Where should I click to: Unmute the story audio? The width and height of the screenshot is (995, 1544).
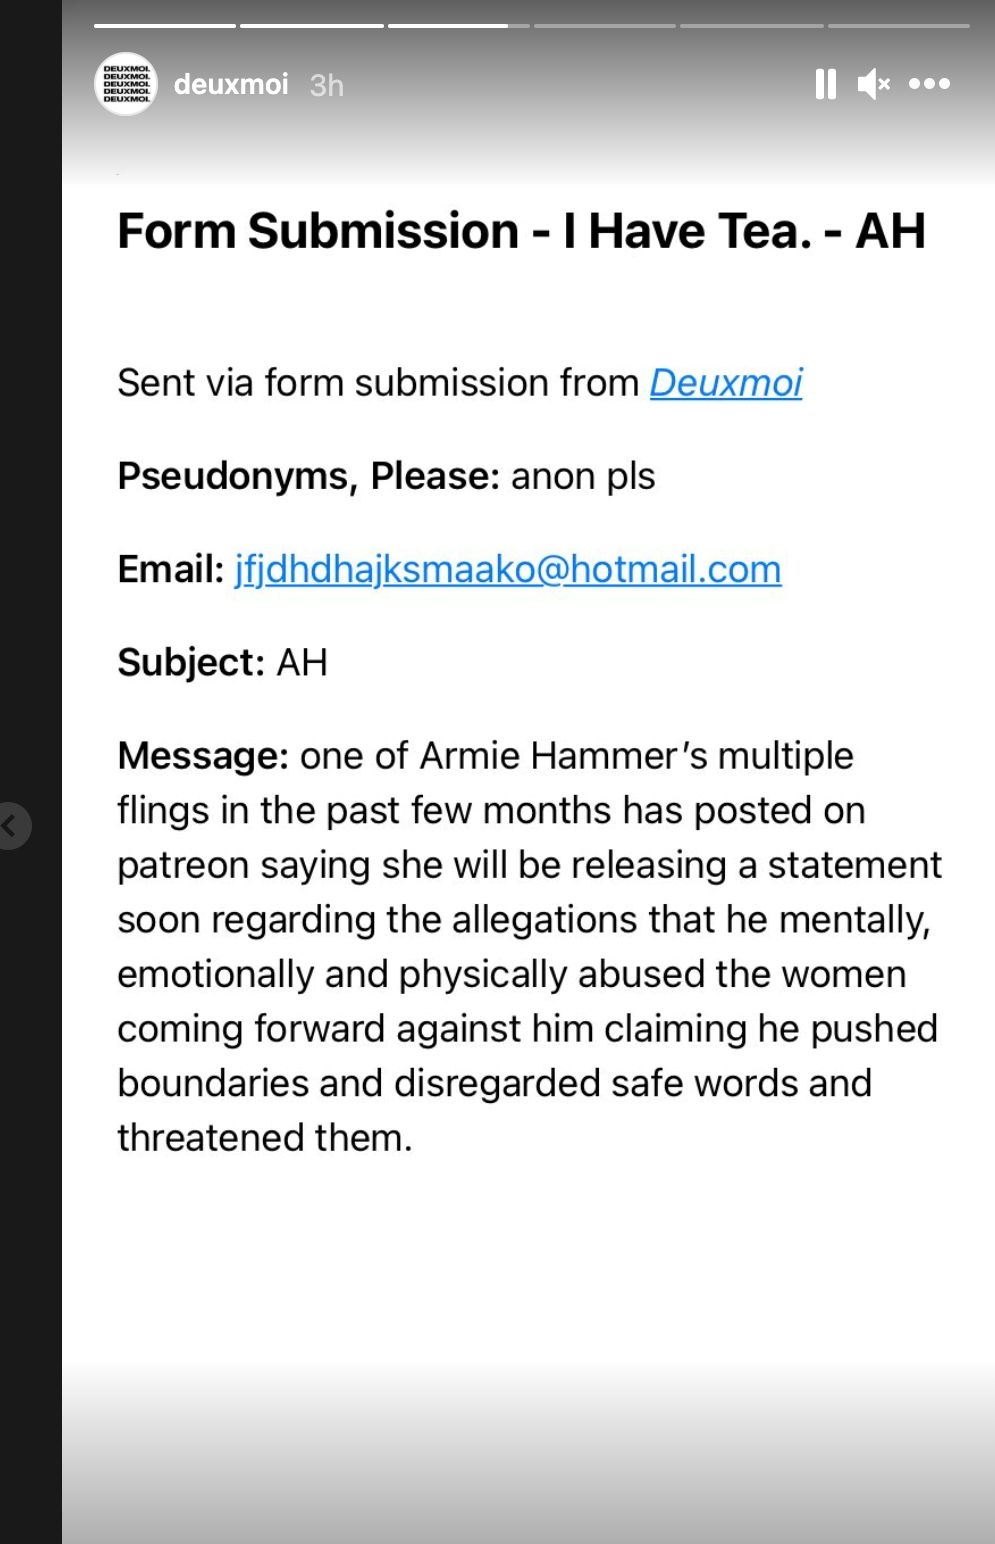(873, 84)
